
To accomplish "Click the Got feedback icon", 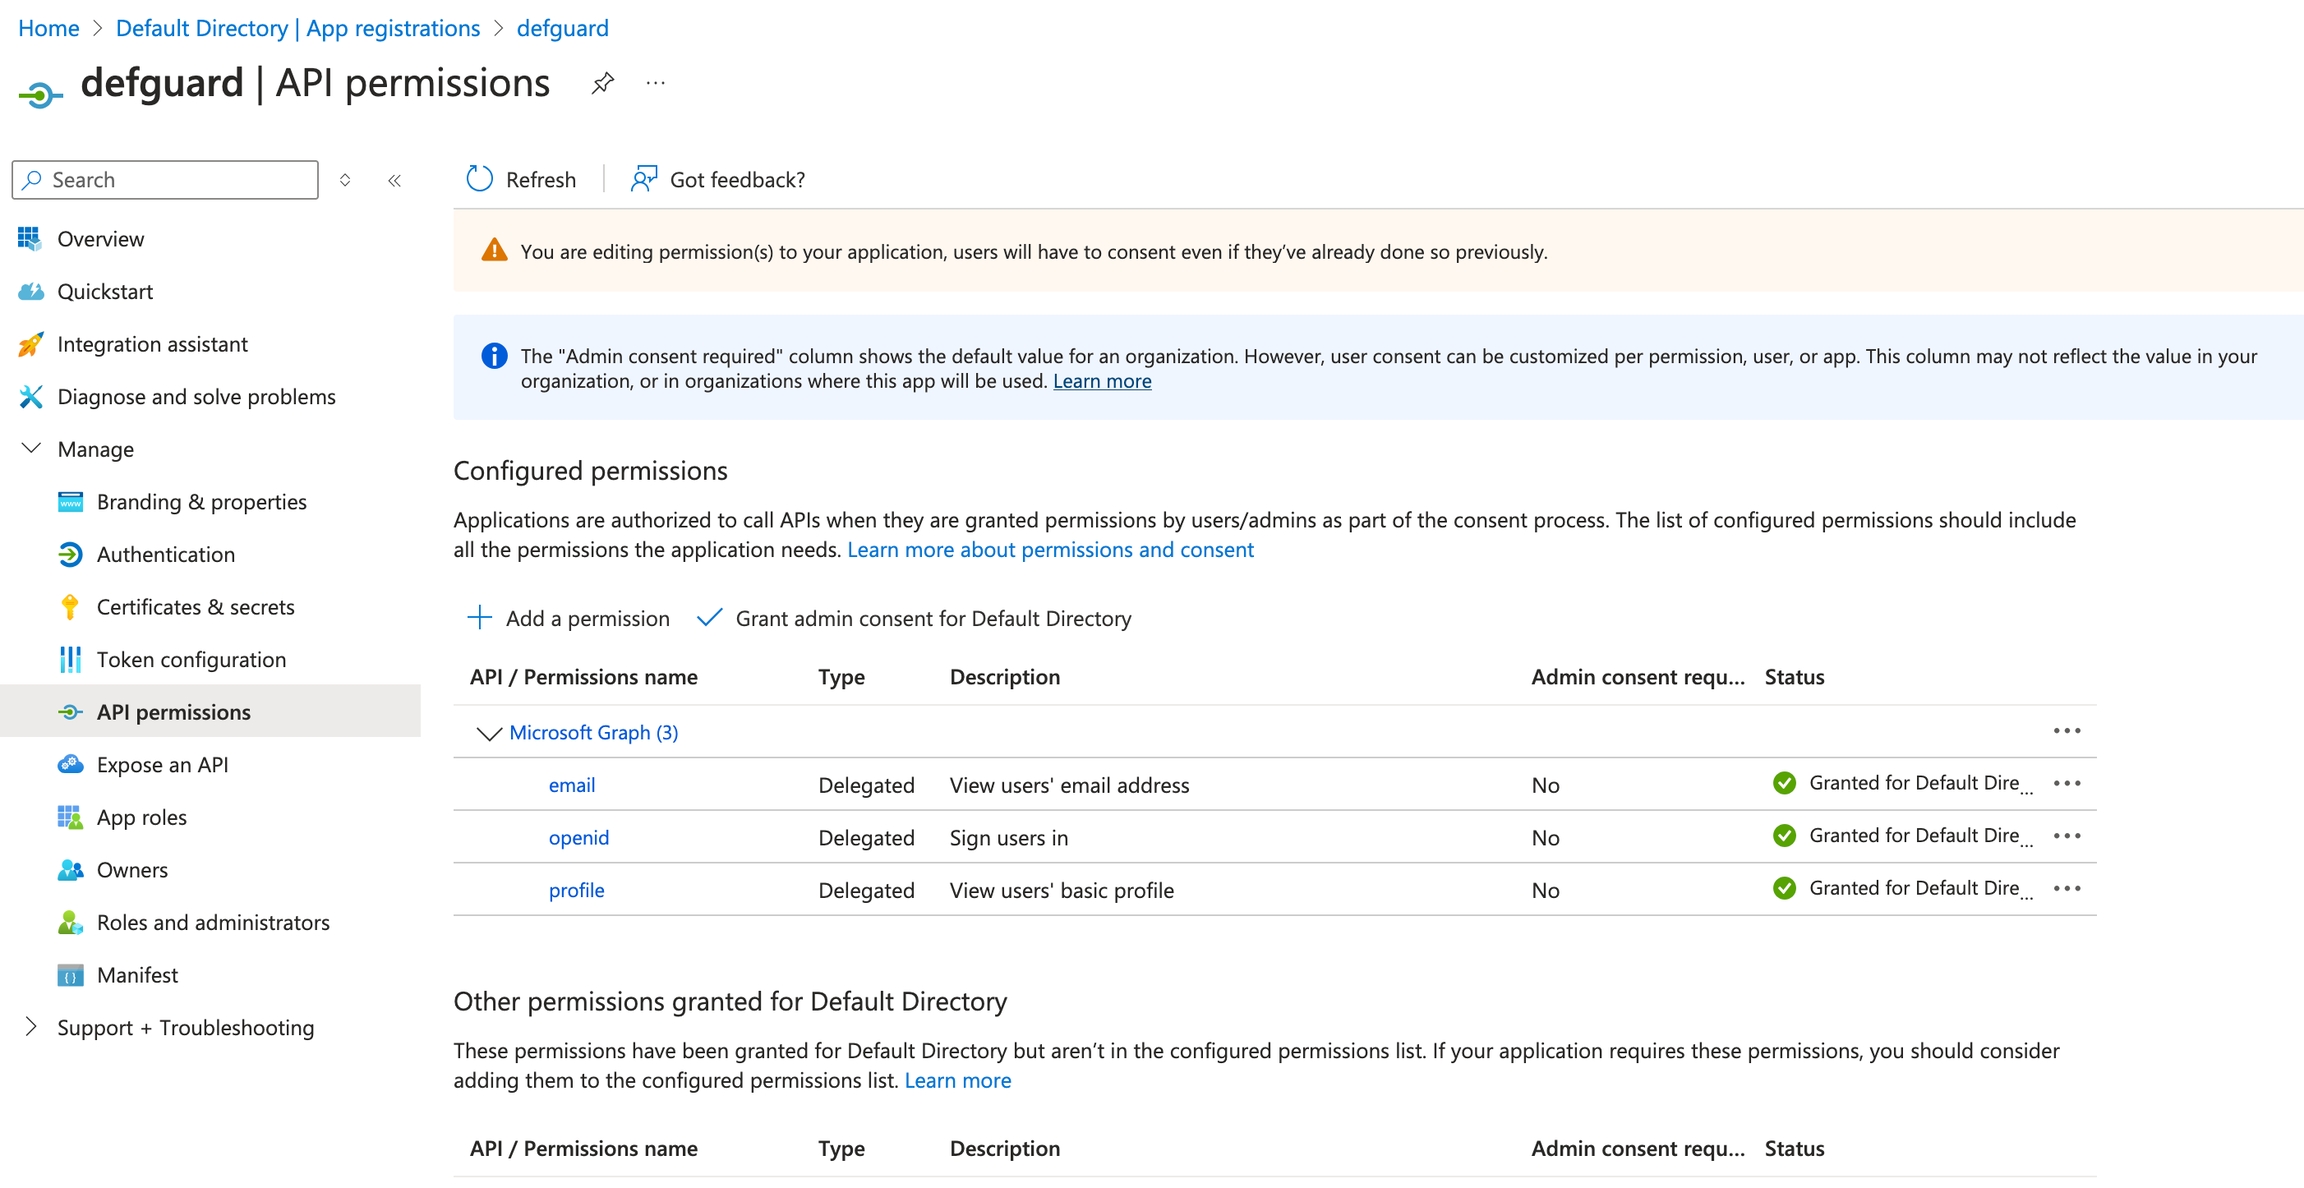I will pos(643,179).
